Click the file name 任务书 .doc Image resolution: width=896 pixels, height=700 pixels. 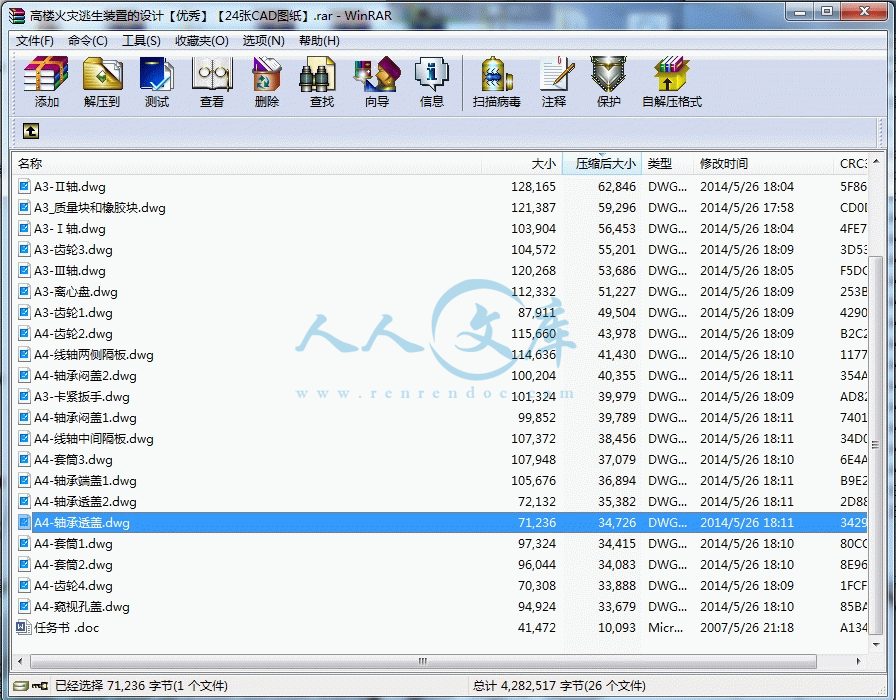(66, 627)
